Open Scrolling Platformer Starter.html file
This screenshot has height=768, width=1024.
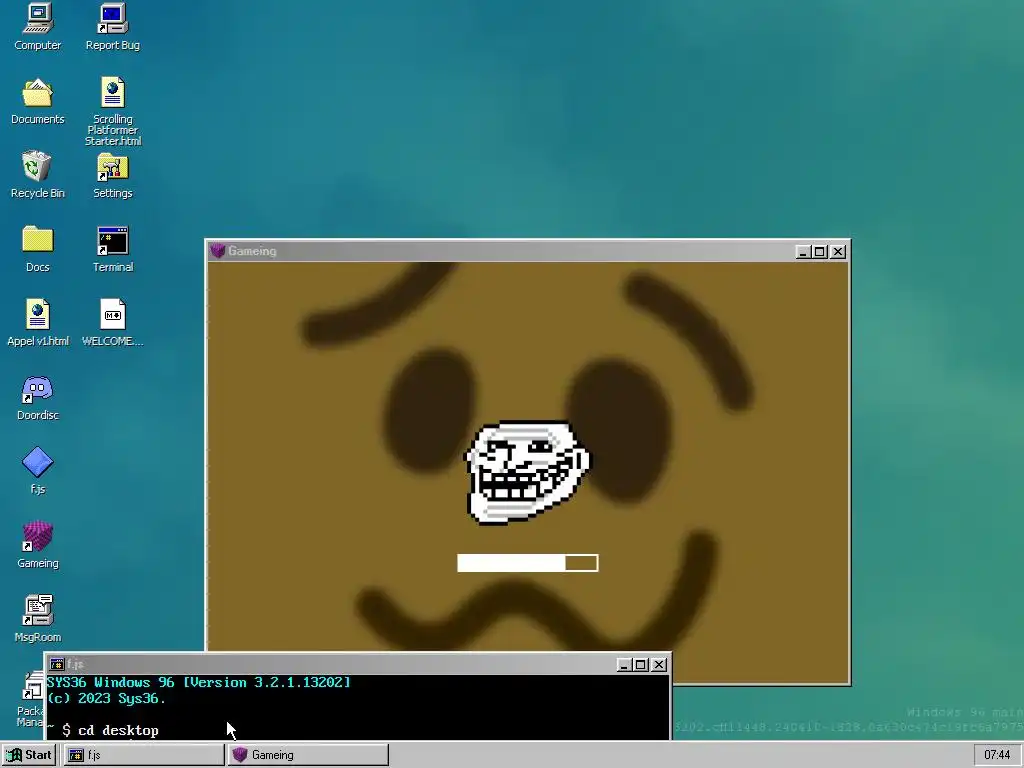pyautogui.click(x=112, y=111)
